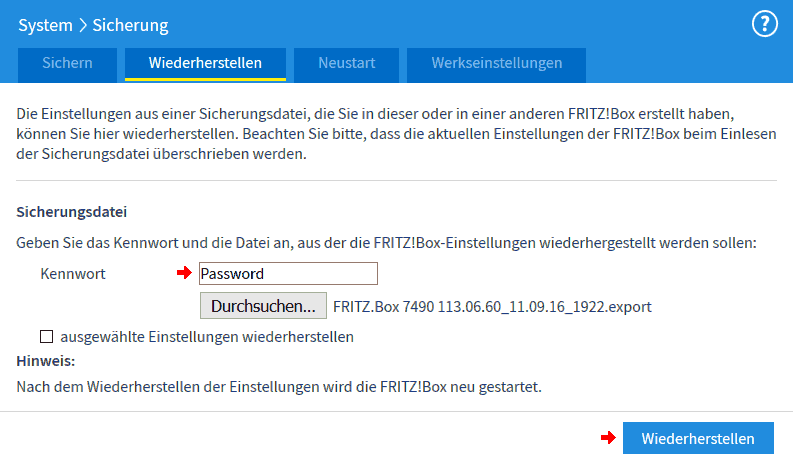Go to the Werkseinstellungen tab
This screenshot has width=793, height=463.
496,65
